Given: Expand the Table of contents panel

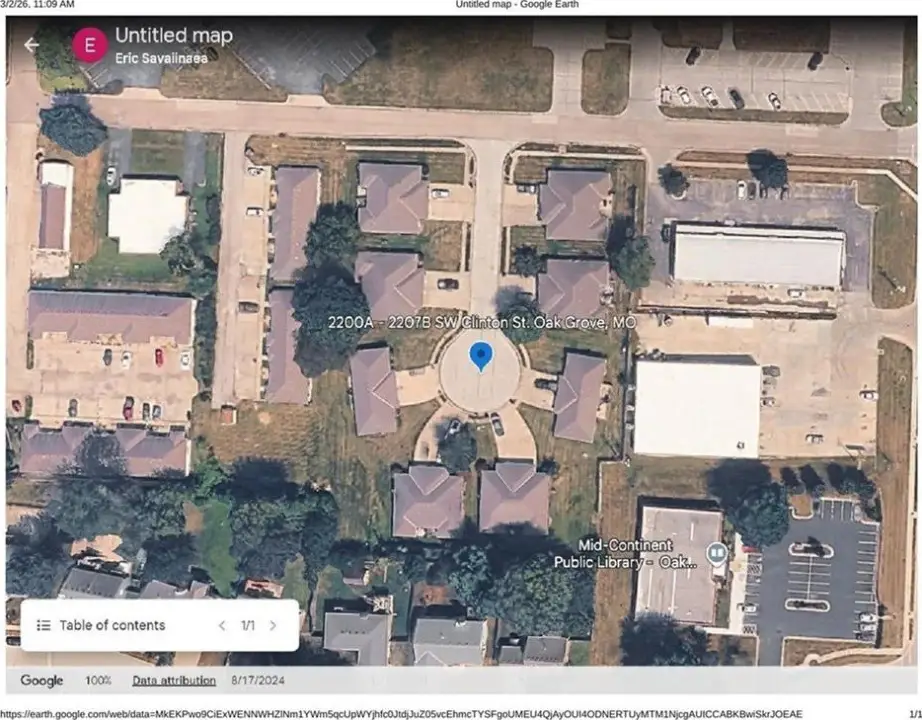Looking at the screenshot, I should coord(112,625).
